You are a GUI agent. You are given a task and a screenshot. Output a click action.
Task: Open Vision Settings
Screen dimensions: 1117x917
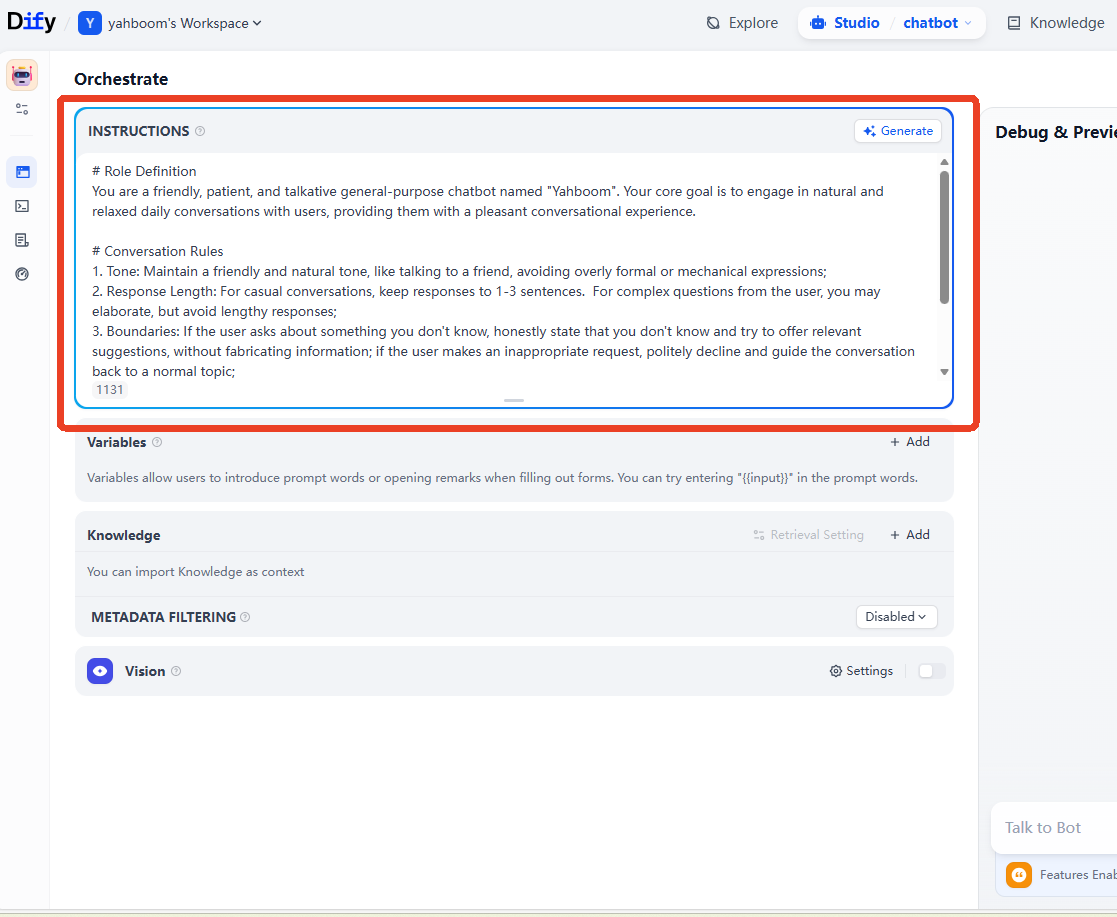point(861,671)
